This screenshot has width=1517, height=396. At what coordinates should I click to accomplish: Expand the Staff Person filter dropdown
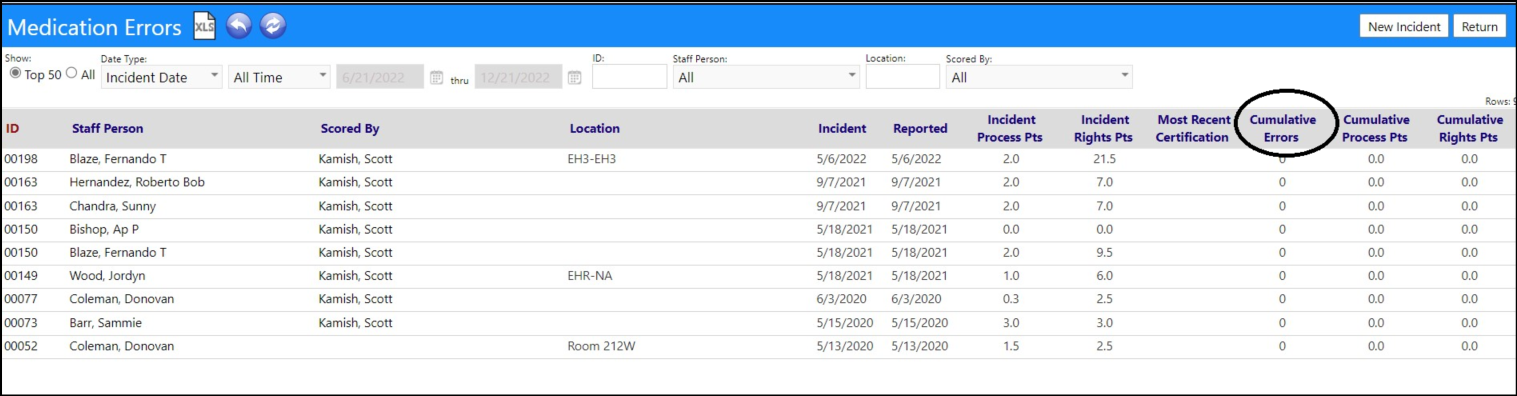[766, 77]
